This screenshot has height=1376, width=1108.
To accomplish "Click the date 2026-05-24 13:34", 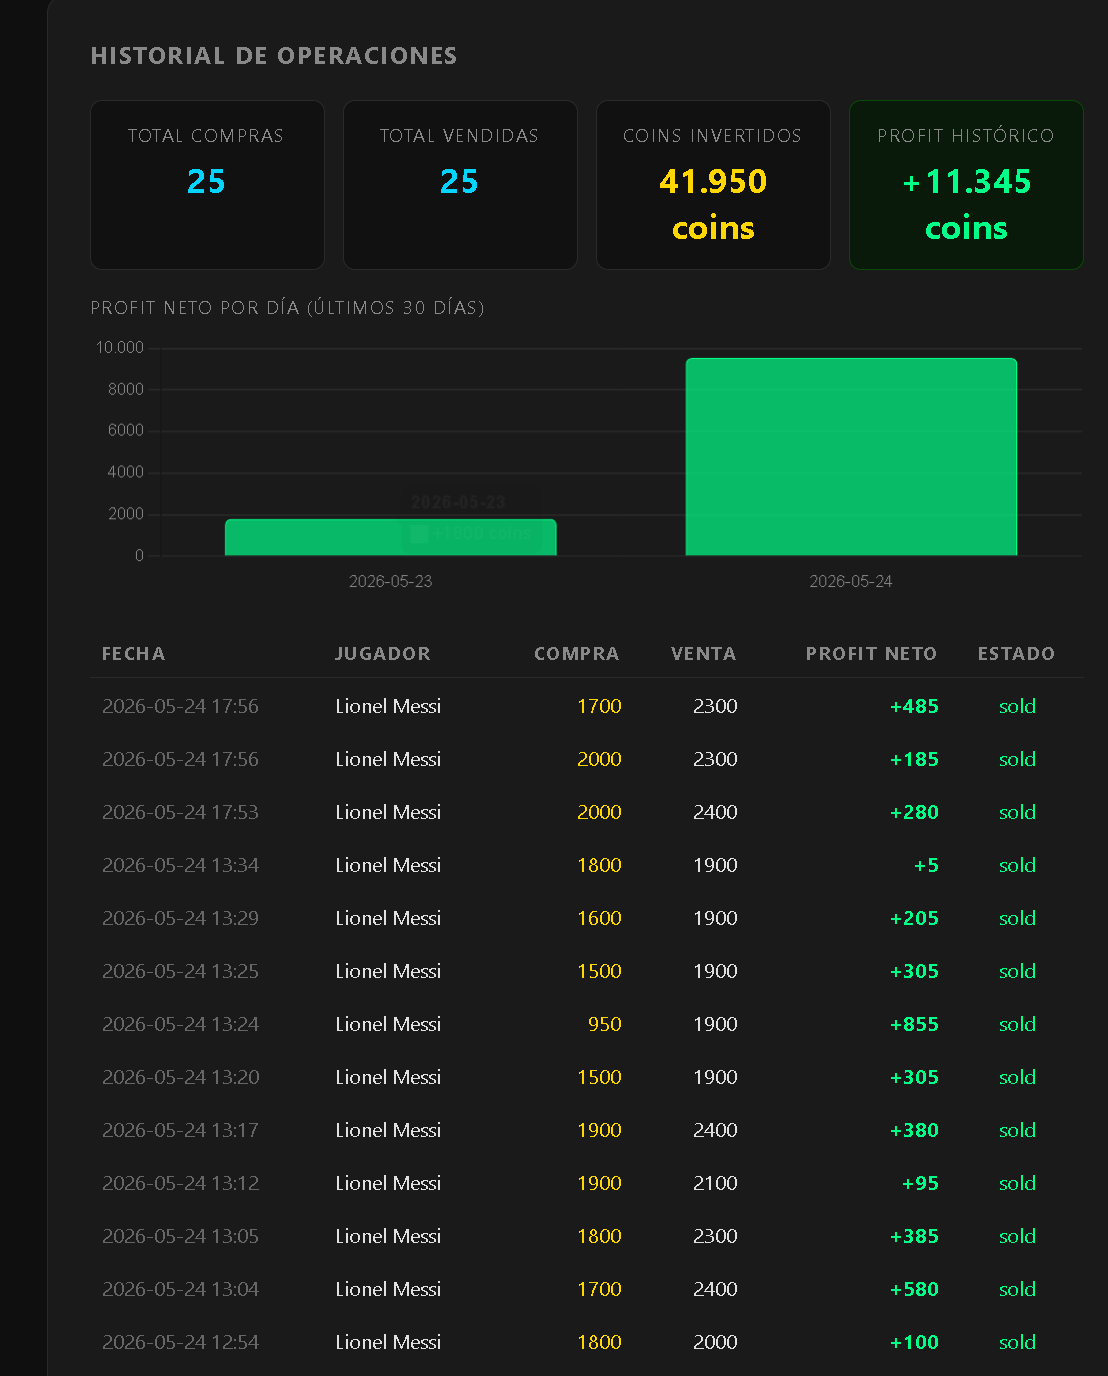I will 180,865.
